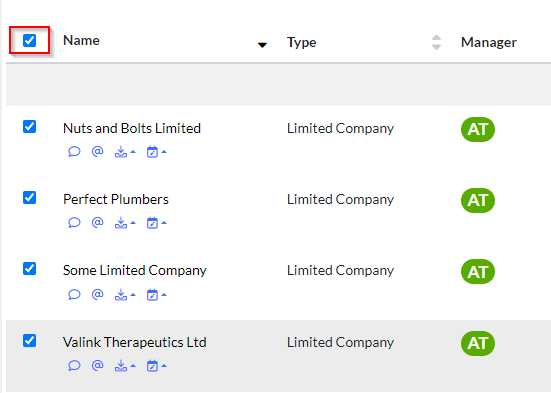The height and width of the screenshot is (393, 551).
Task: Uncheck the select-all checkbox in header
Action: [30, 40]
